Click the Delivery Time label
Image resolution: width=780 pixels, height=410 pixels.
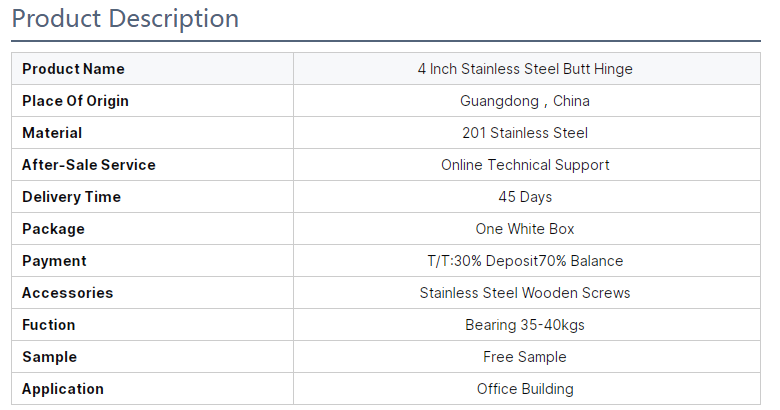[71, 197]
